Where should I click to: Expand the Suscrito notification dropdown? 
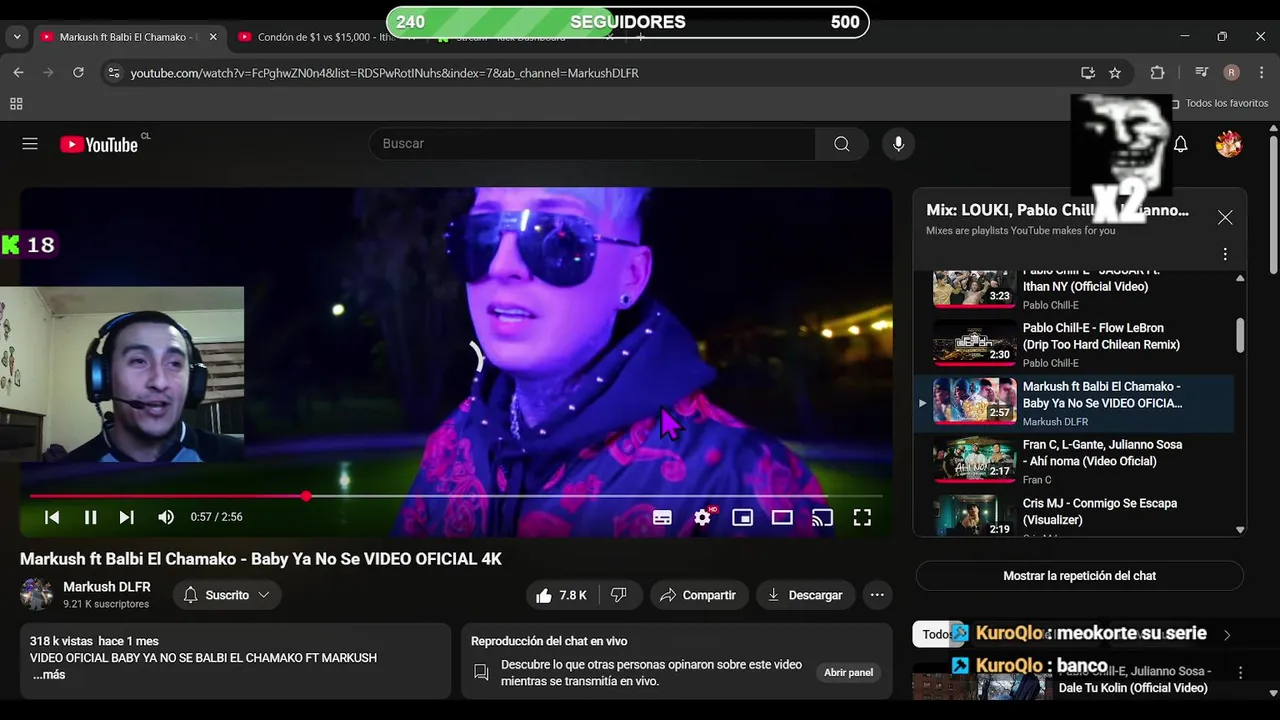227,595
